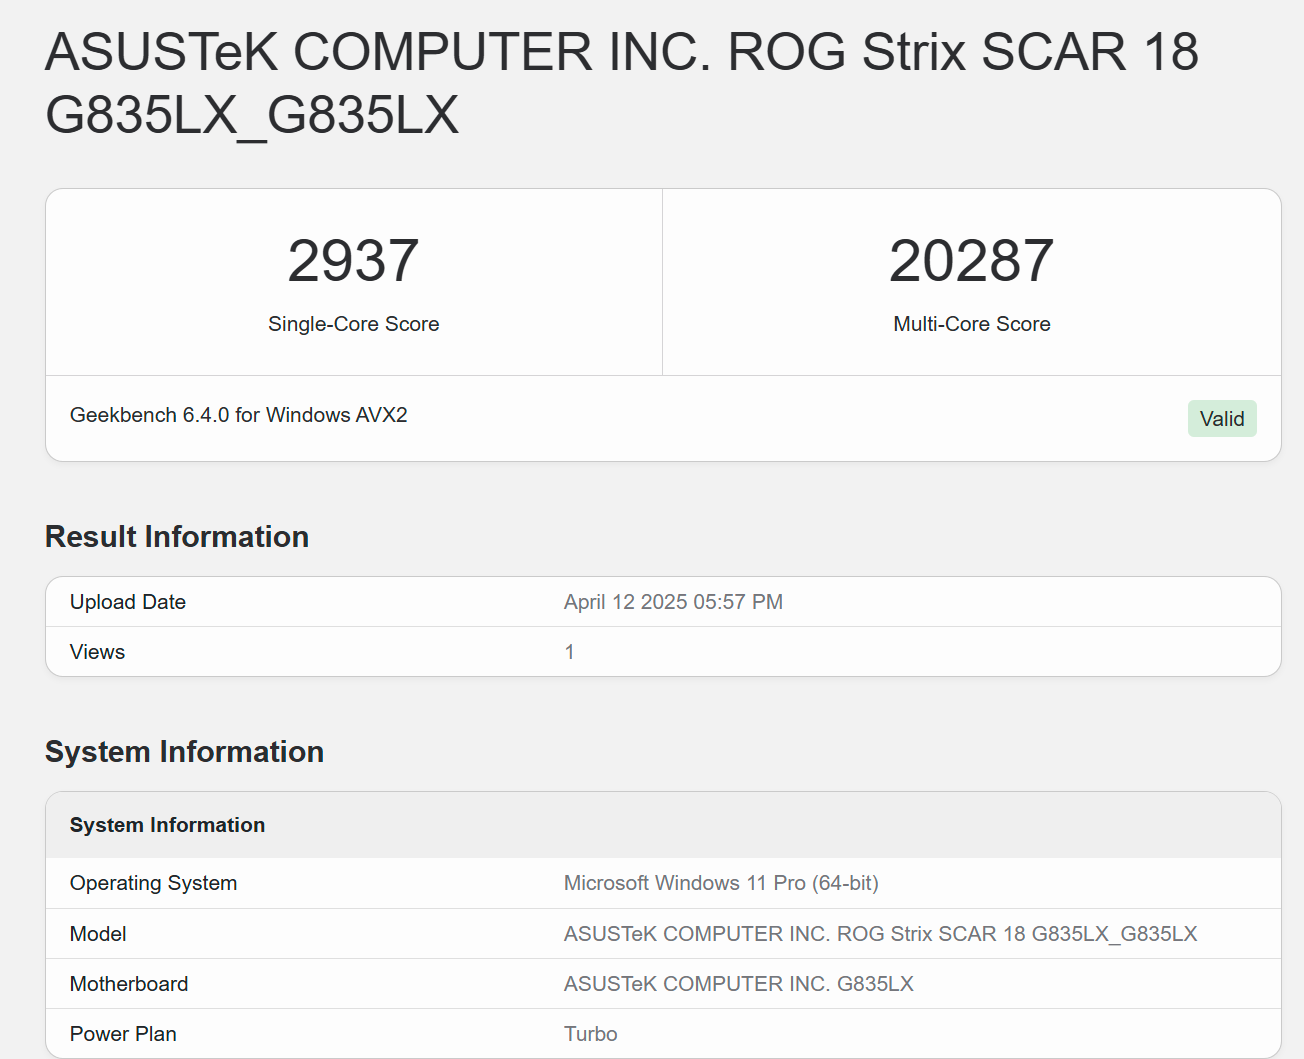Select the Single-Core Score value 2937
The width and height of the screenshot is (1304, 1059).
point(353,260)
